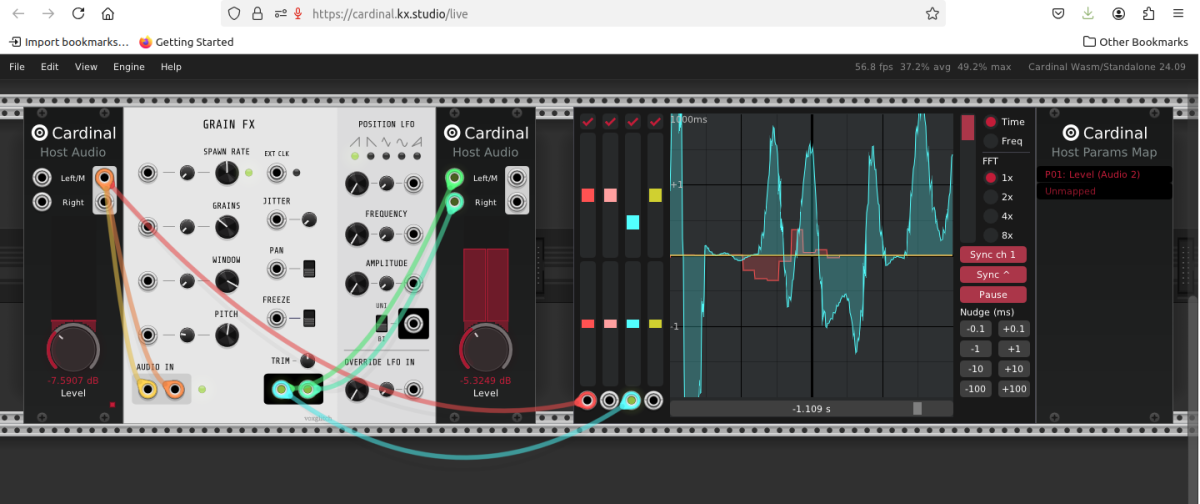Screen dimensions: 1200x504
Task: Toggle the second scope channel checkbox
Action: click(x=610, y=122)
